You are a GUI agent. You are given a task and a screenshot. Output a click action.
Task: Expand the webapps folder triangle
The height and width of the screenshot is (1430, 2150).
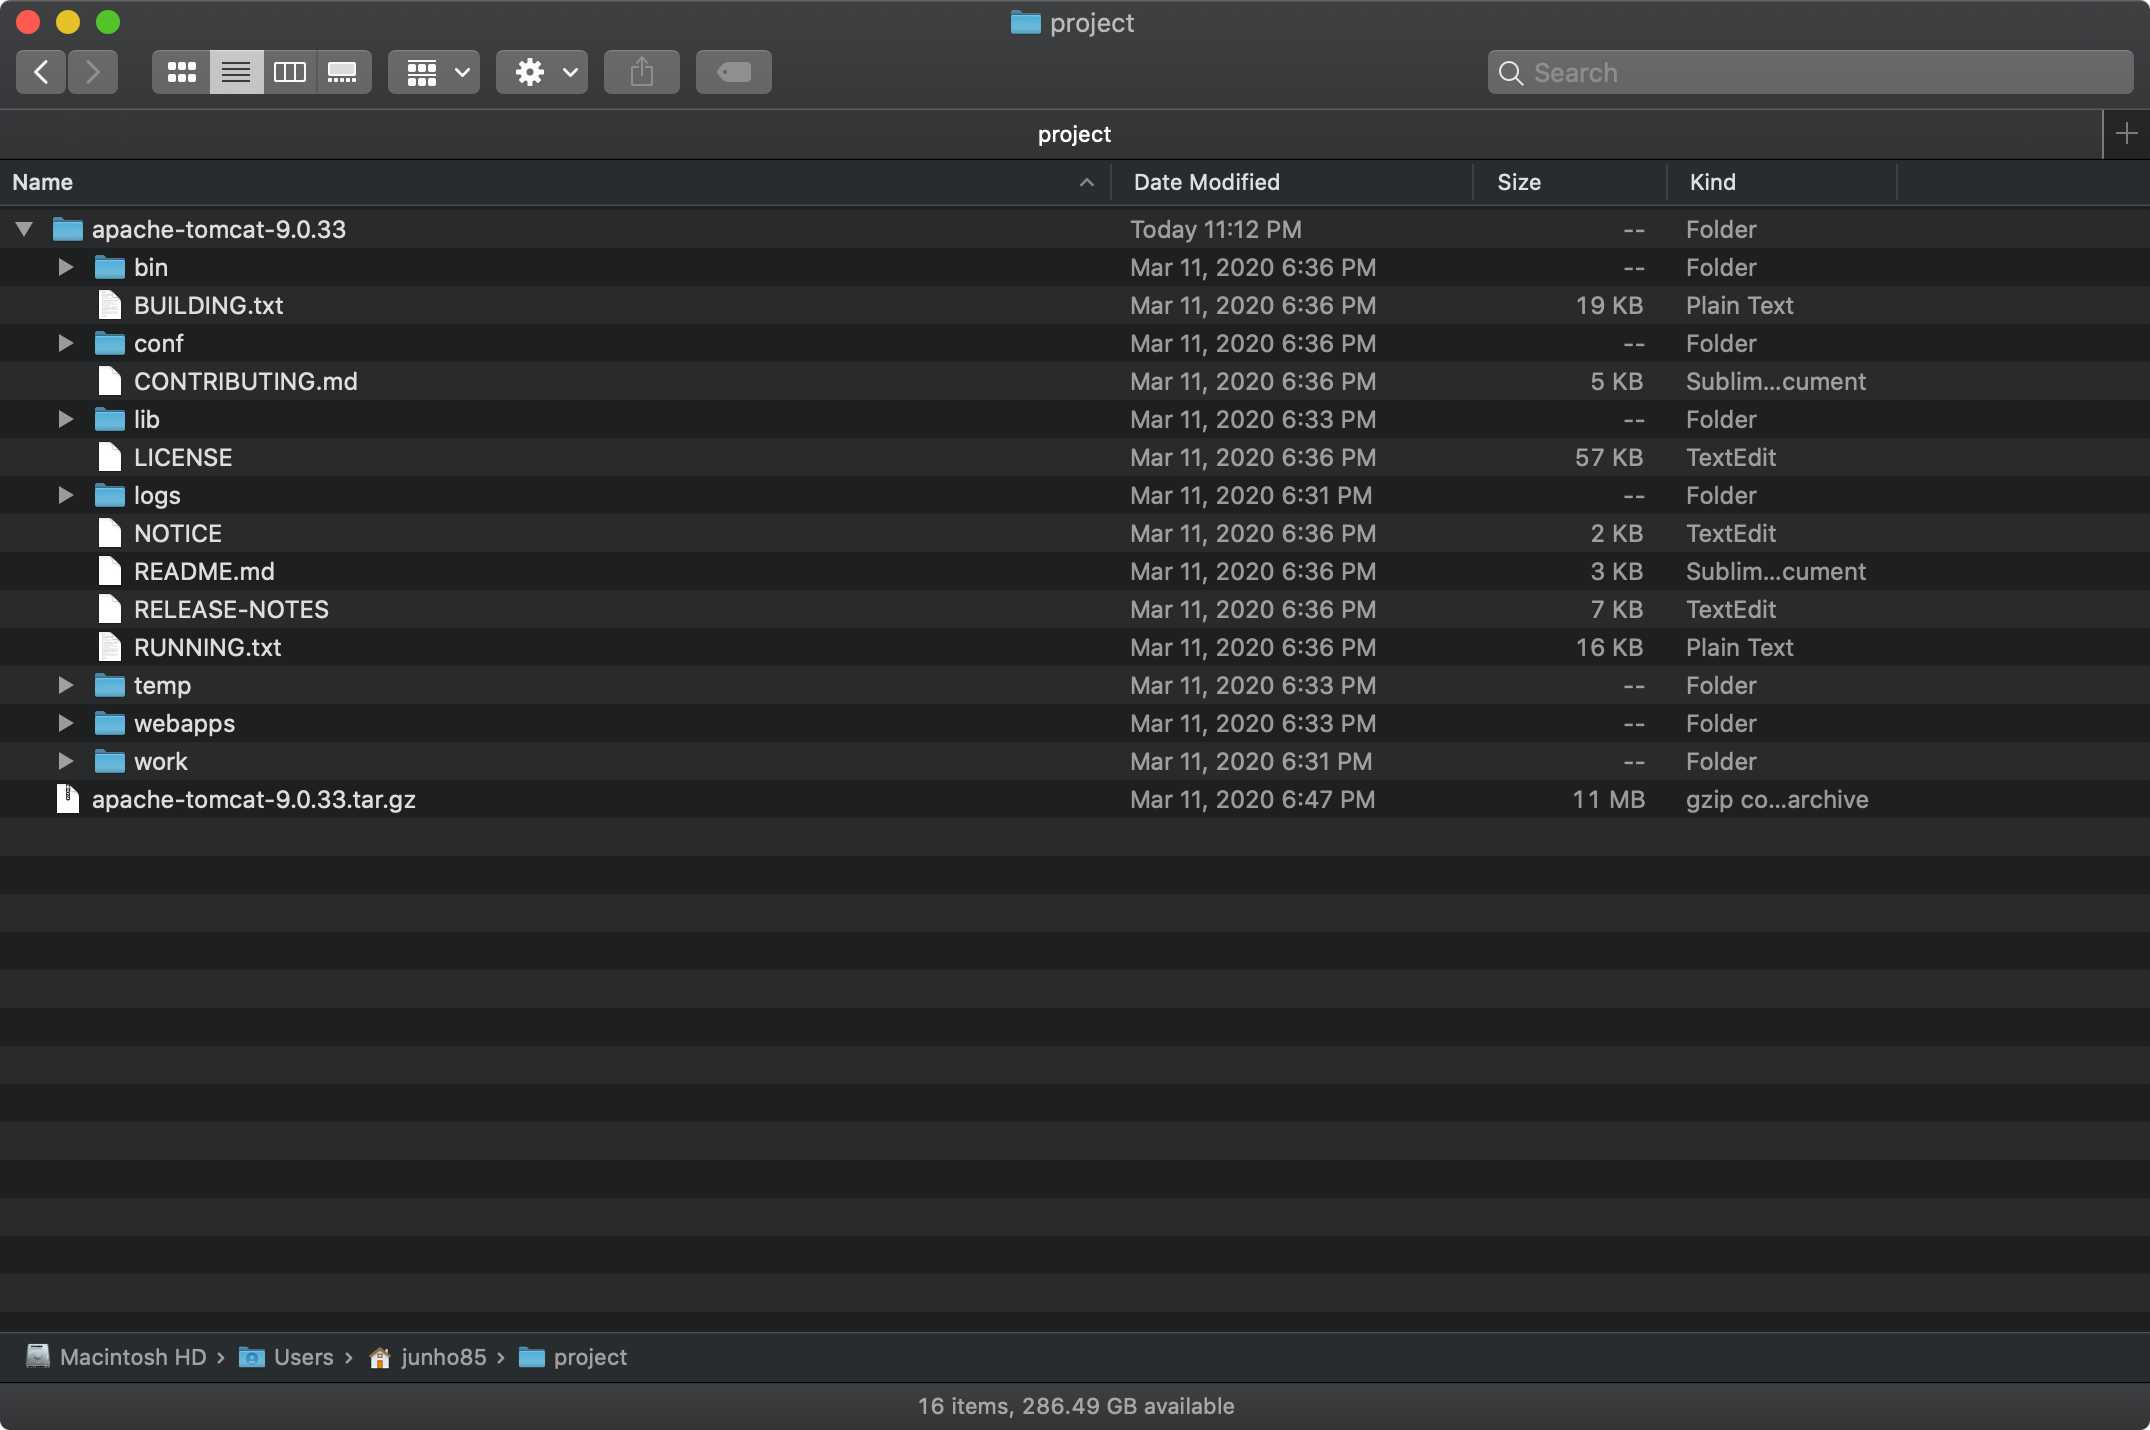(x=66, y=723)
